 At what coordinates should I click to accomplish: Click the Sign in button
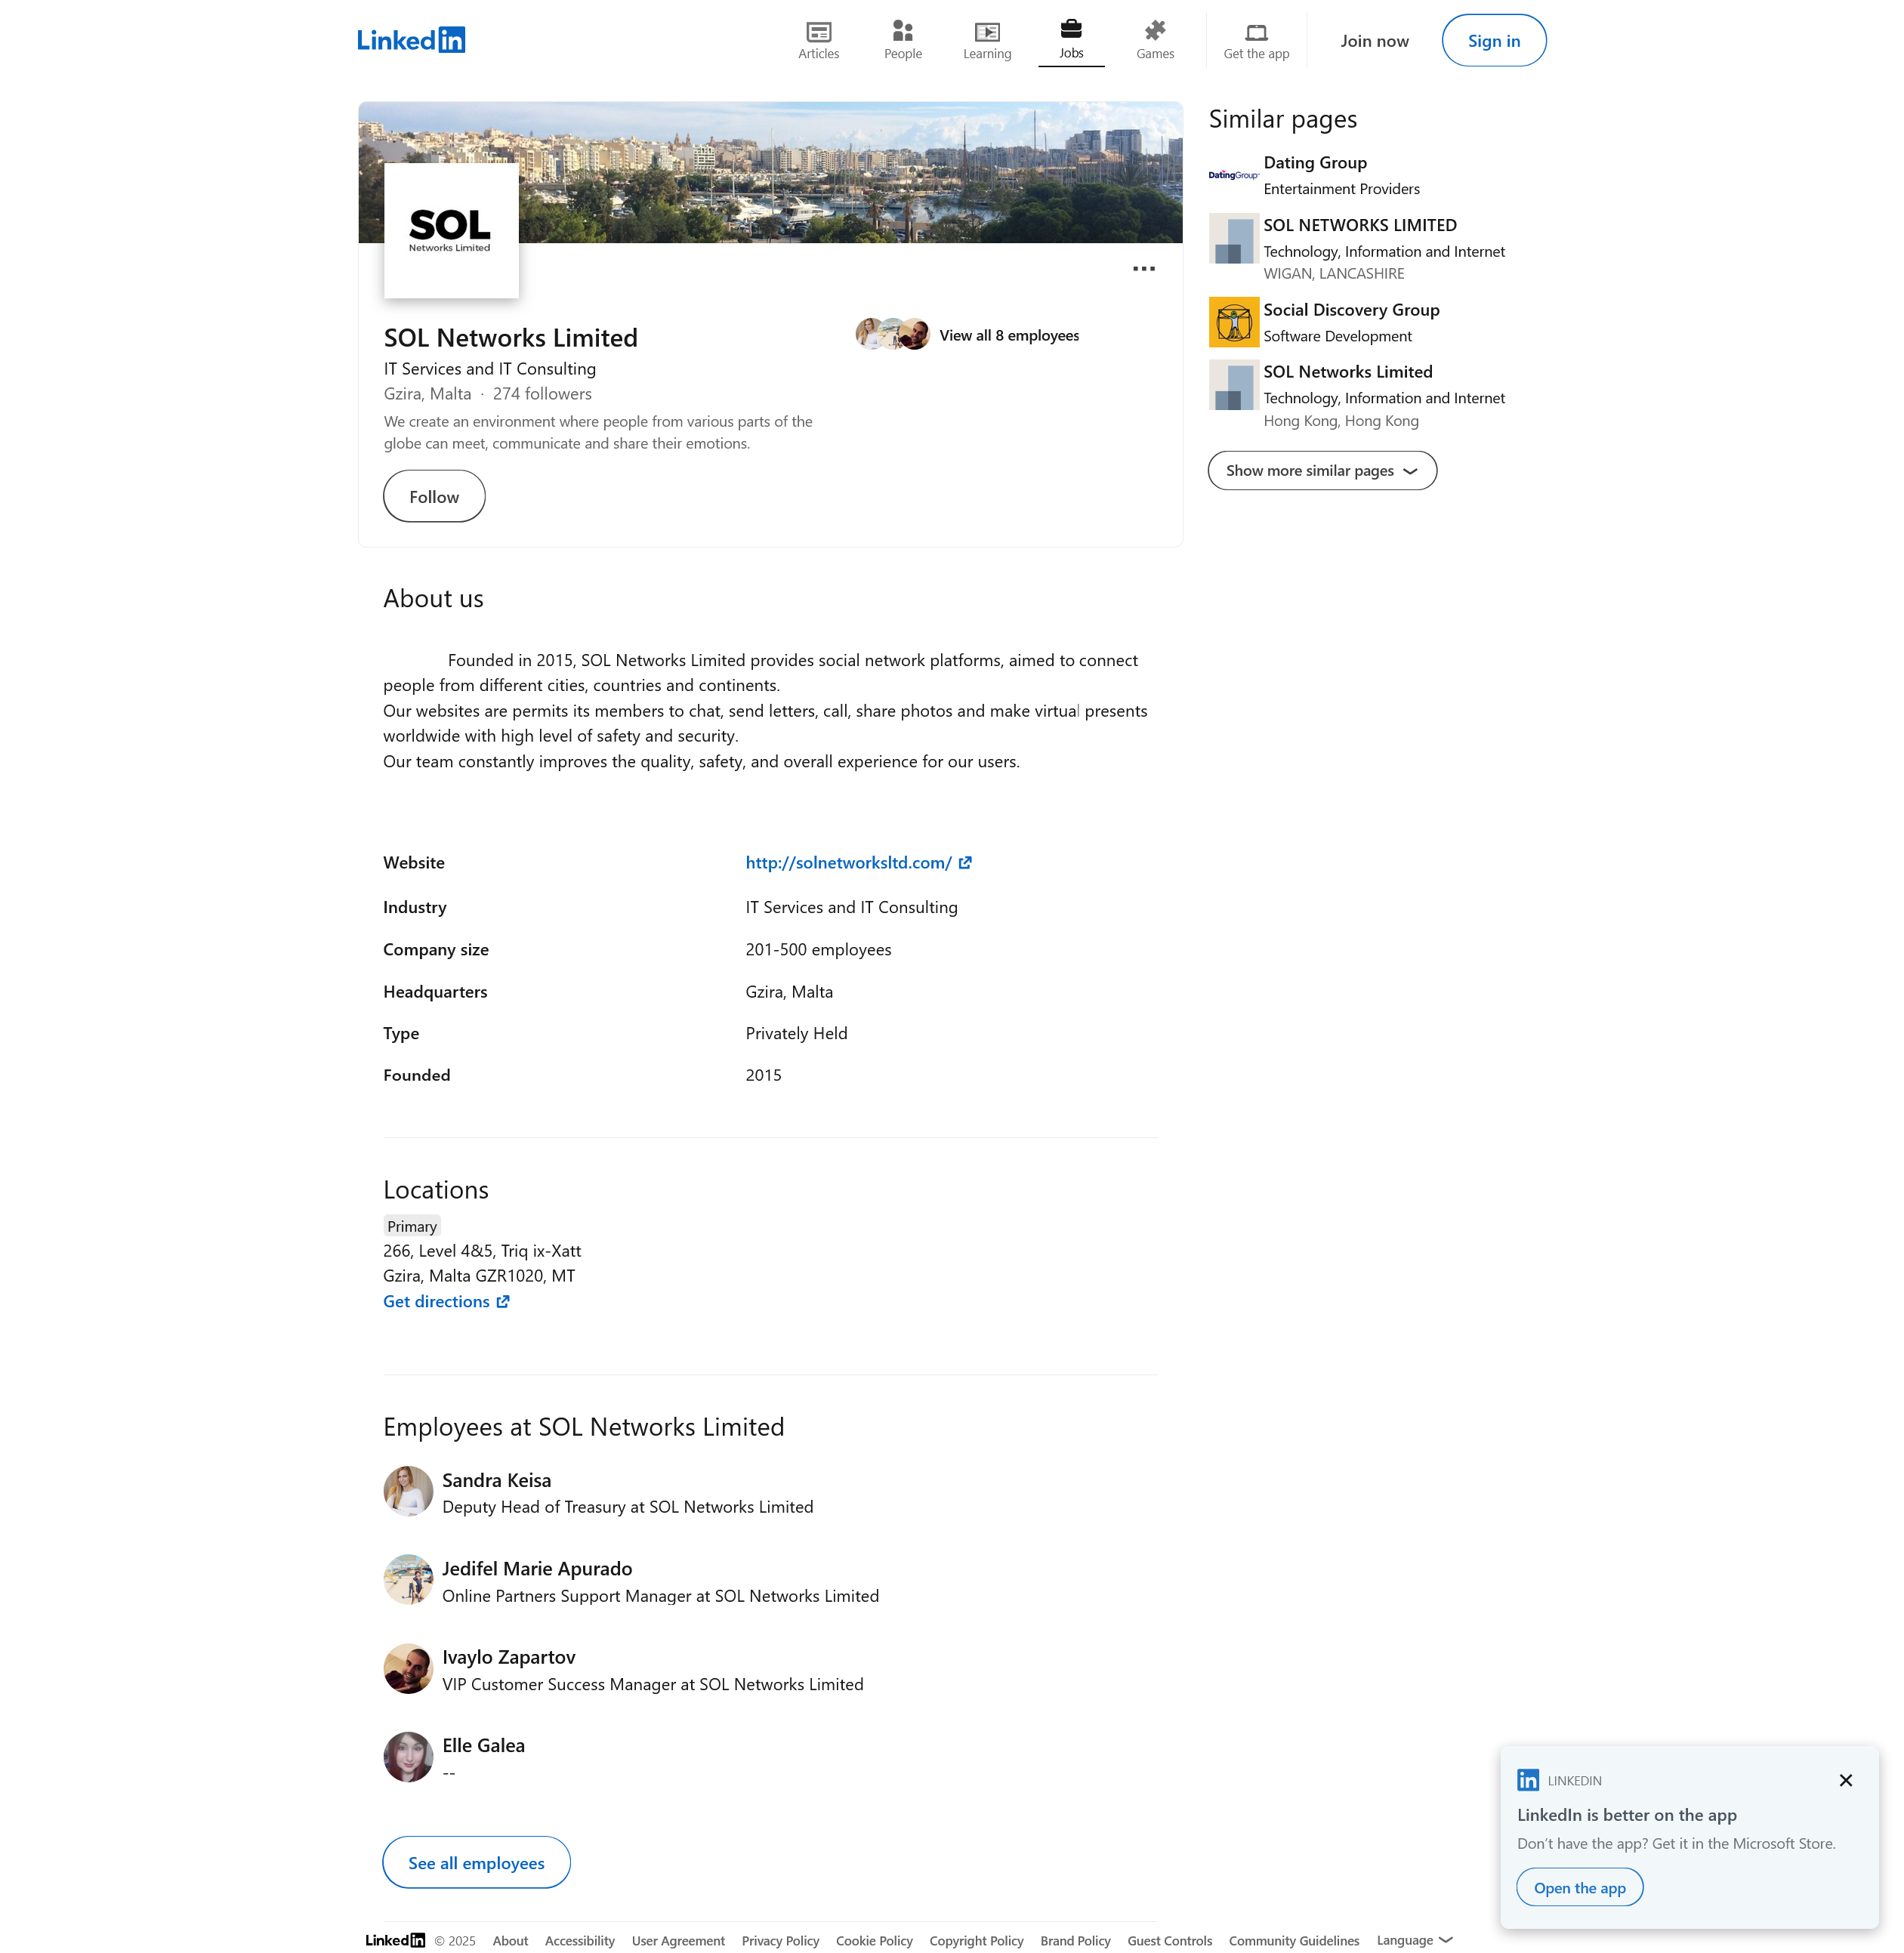click(1493, 41)
